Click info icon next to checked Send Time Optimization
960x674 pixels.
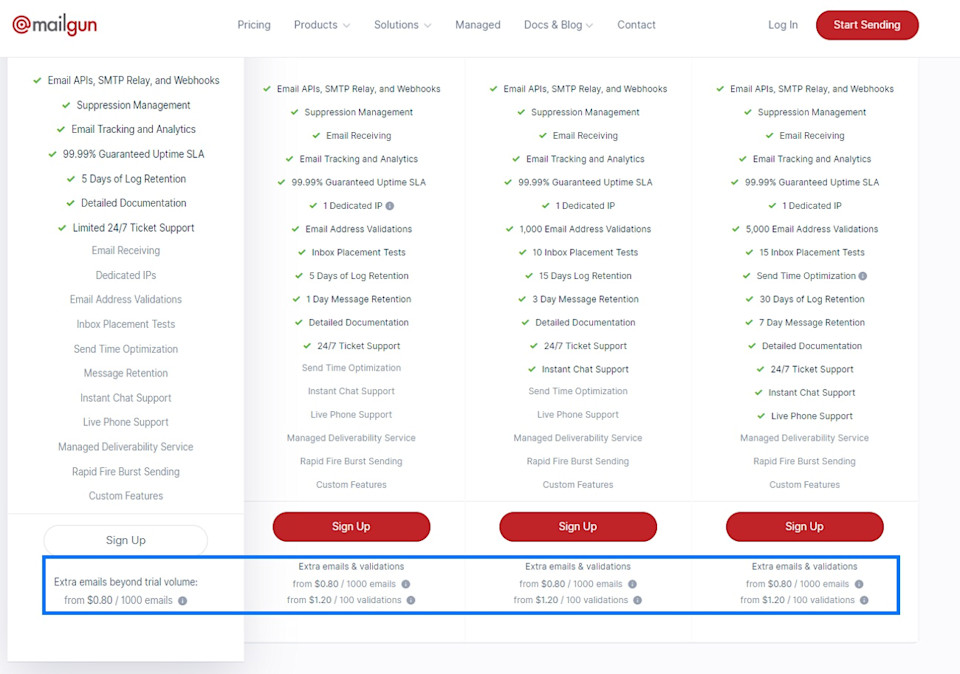(863, 276)
